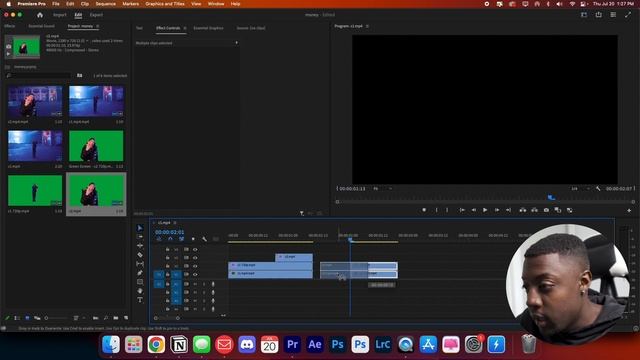Switch to the Effects tab
Image resolution: width=640 pixels, height=360 pixels.
(9, 26)
